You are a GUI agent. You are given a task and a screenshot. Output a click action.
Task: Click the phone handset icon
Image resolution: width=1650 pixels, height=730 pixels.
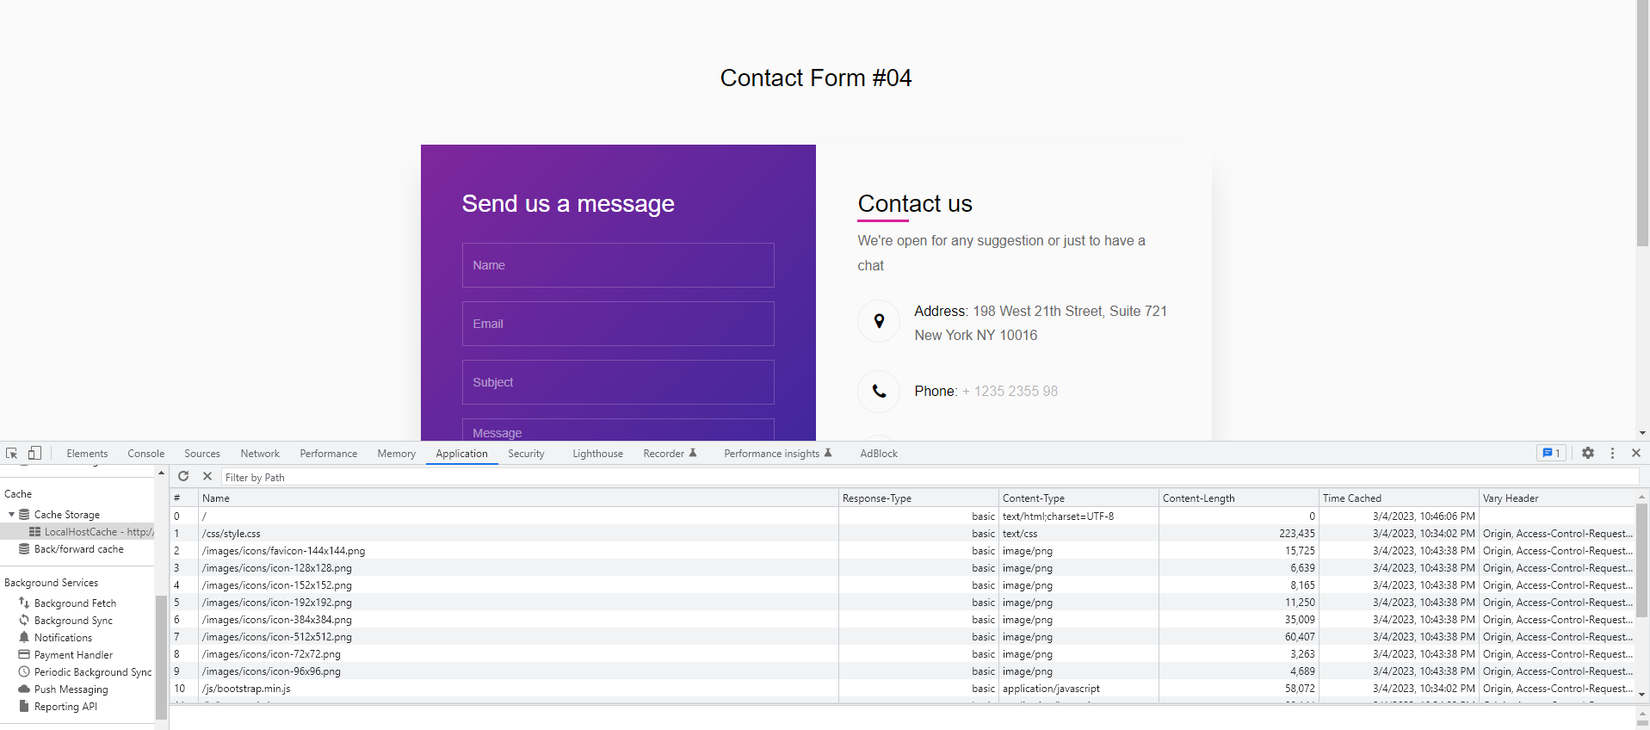(x=879, y=391)
